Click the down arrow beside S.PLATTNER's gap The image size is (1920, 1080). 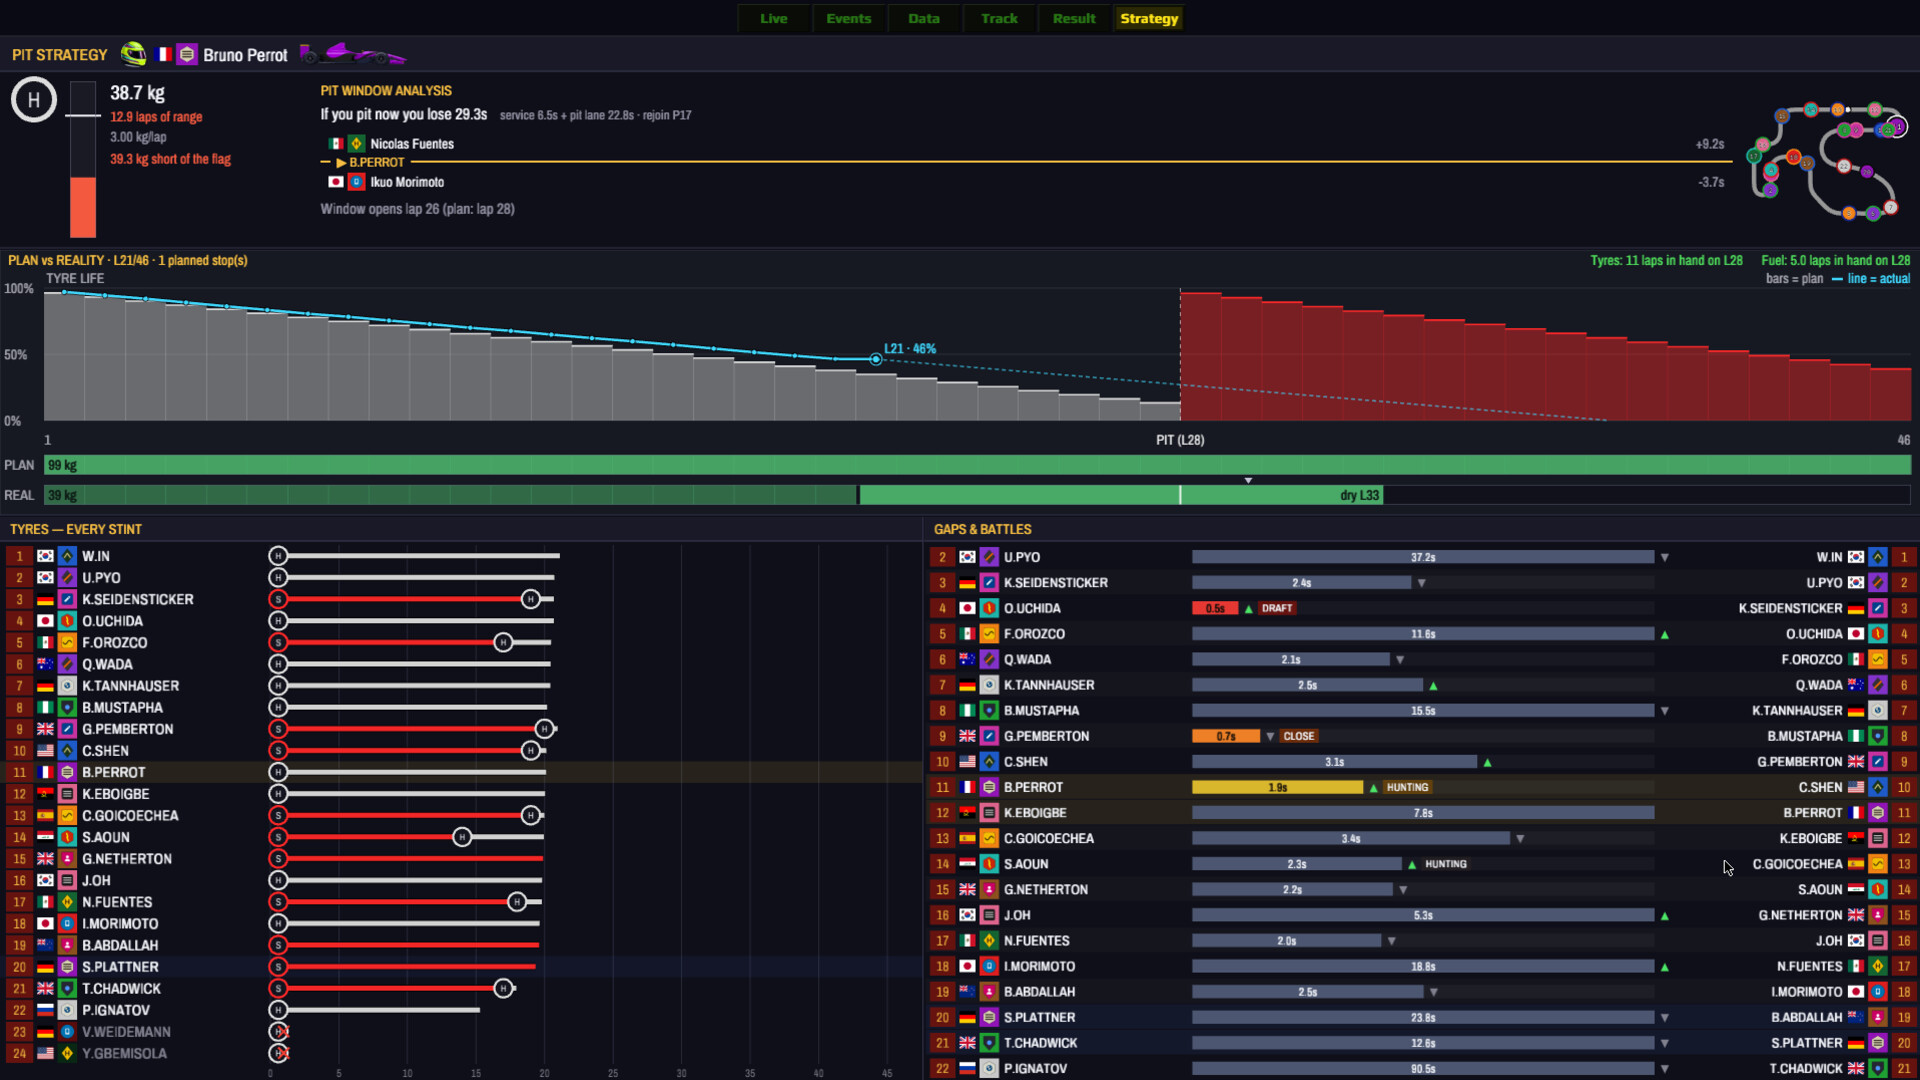coord(1665,1018)
